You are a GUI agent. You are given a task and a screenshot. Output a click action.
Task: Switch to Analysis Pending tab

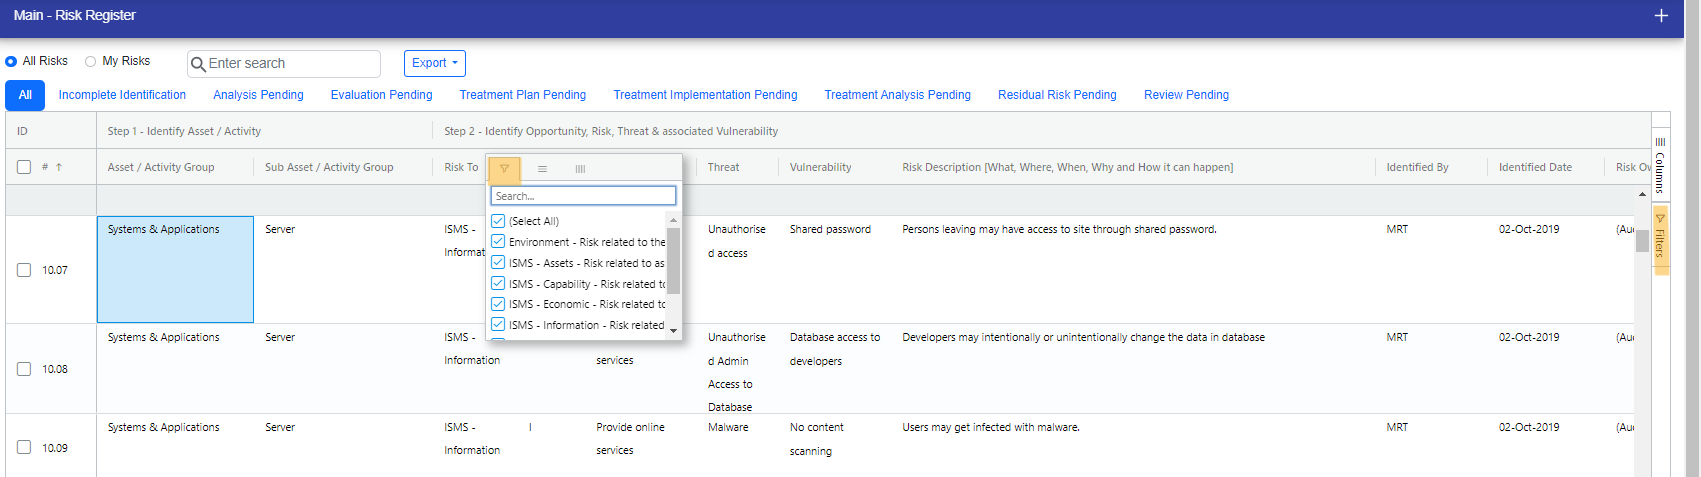pos(258,95)
